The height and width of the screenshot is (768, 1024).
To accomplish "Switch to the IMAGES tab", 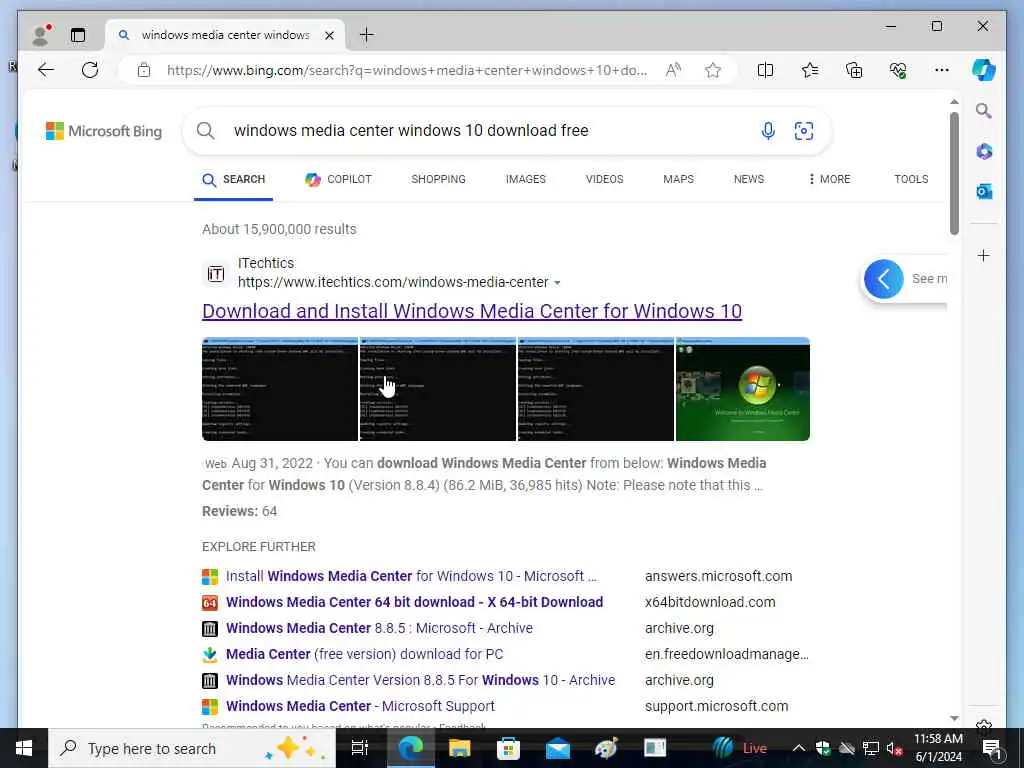I will click(x=526, y=180).
